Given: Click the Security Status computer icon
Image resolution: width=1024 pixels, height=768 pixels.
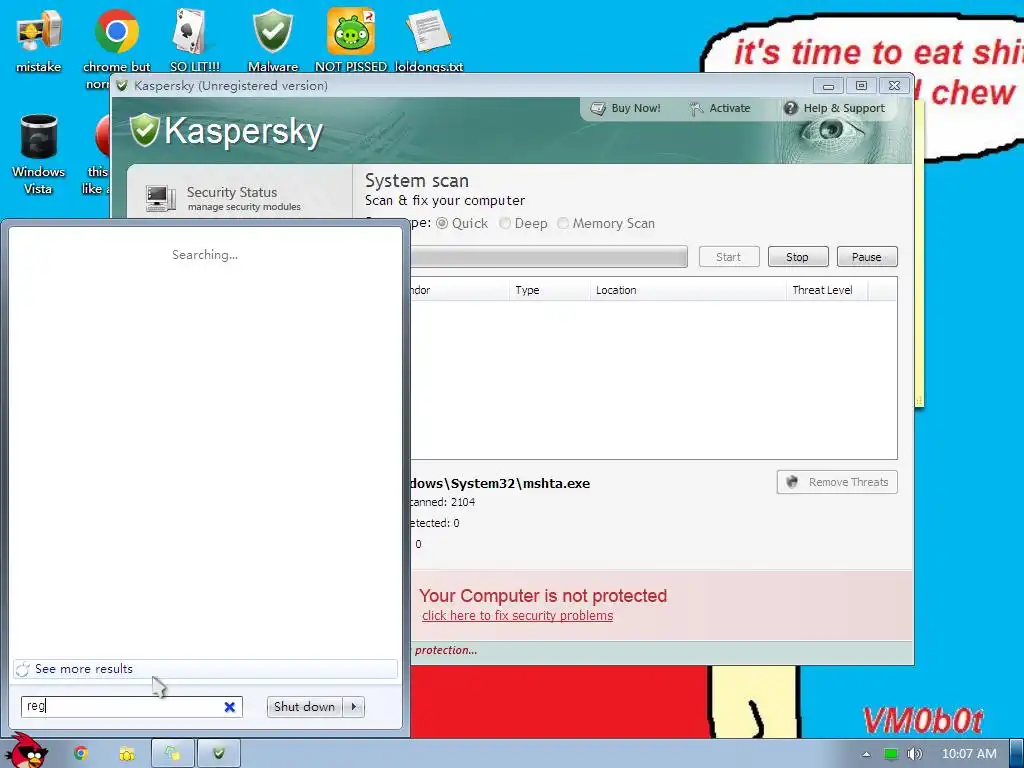Looking at the screenshot, I should click(x=161, y=199).
